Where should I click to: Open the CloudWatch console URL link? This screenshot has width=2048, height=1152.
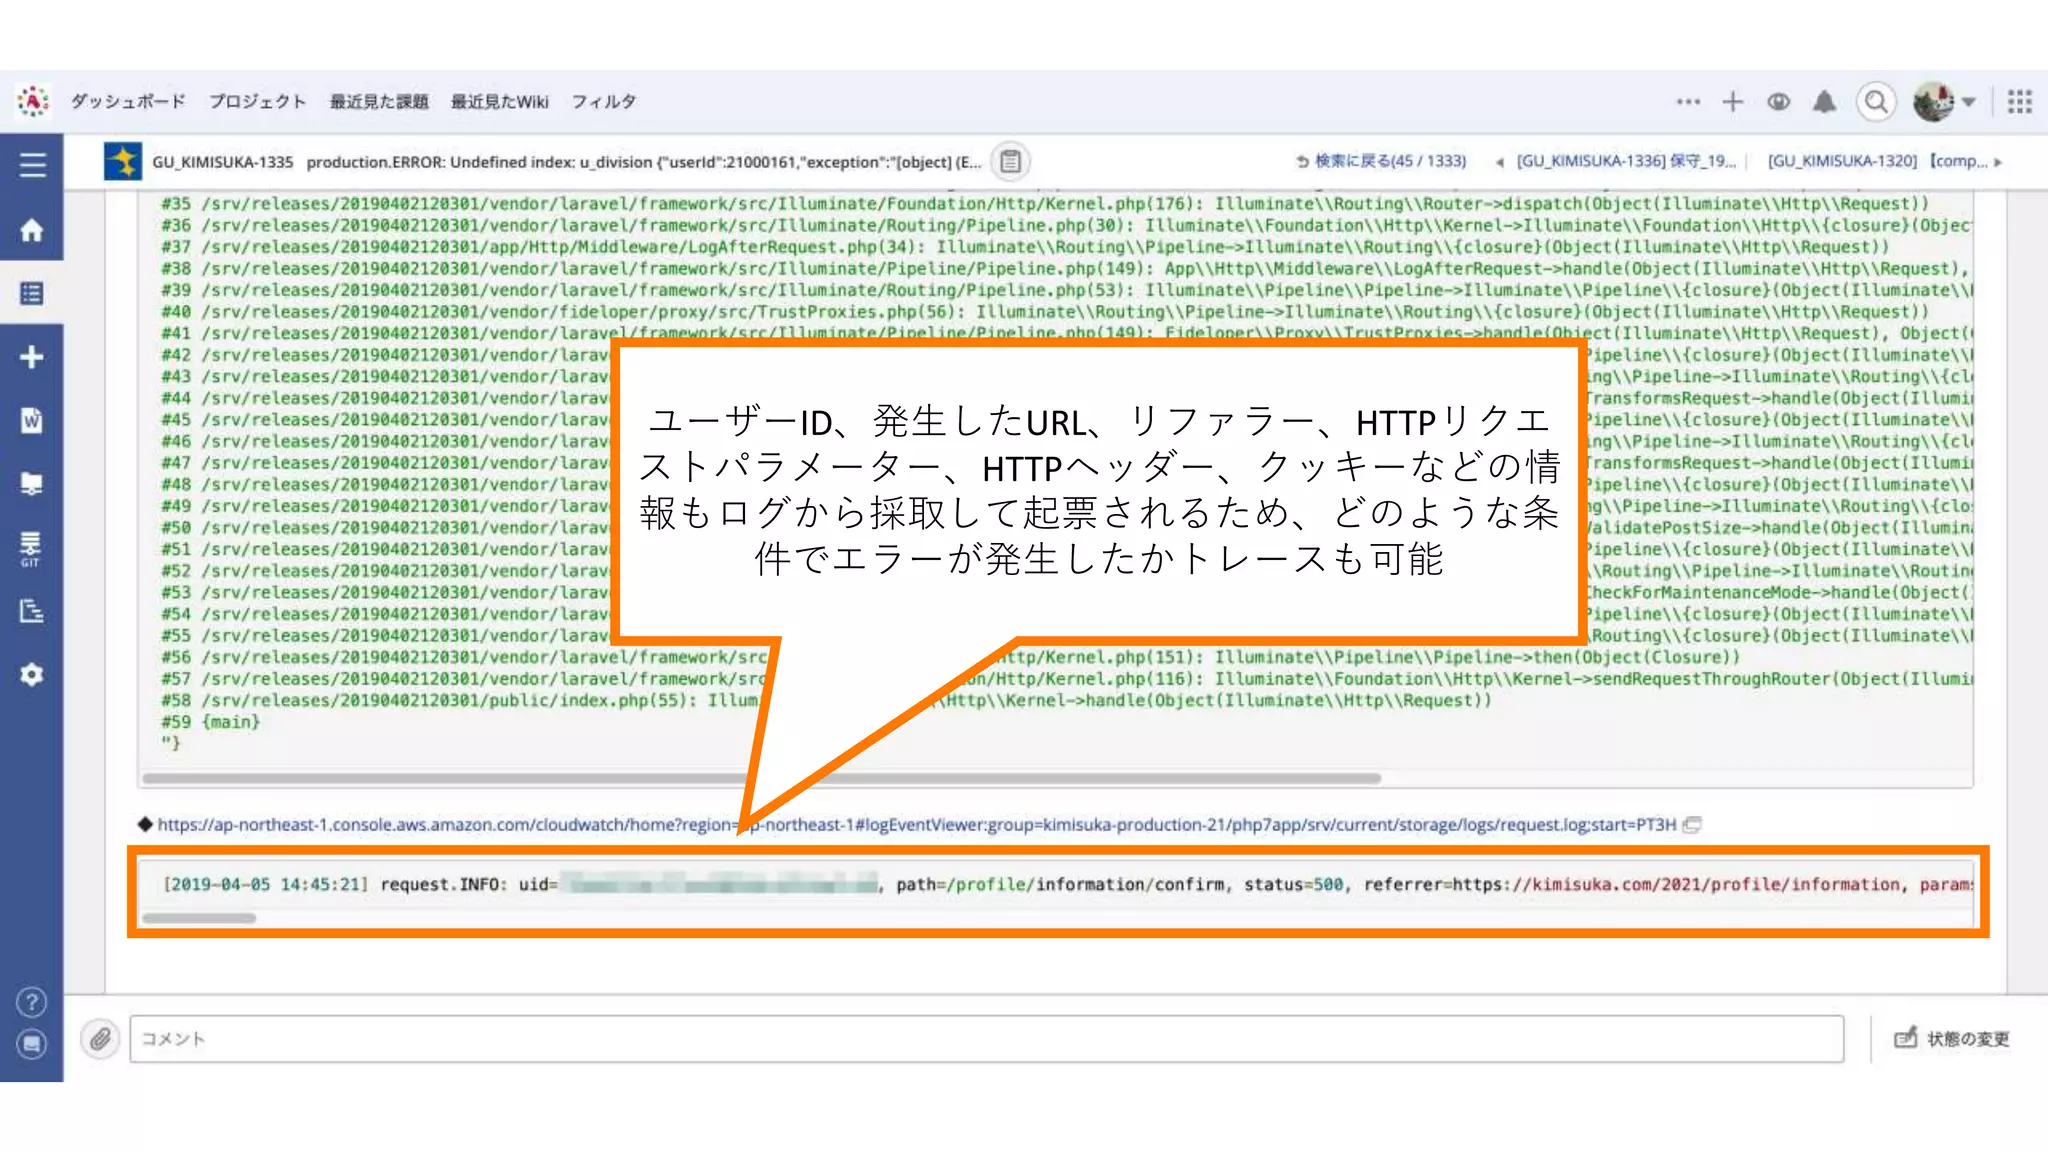916,825
